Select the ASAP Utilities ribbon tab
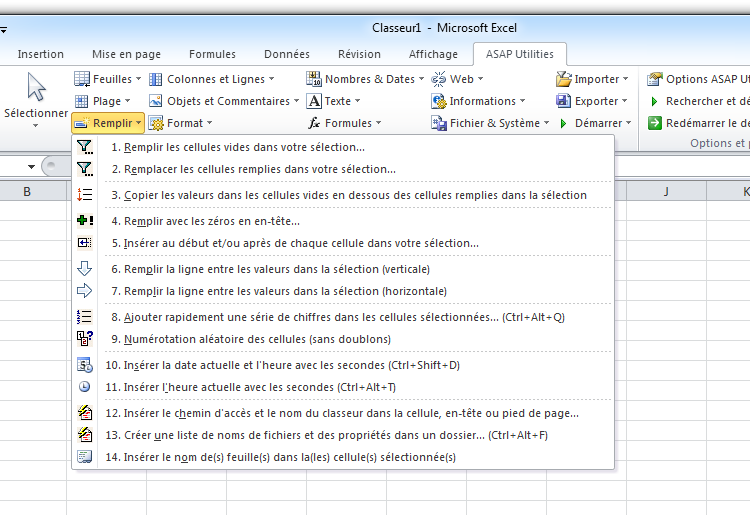750x515 pixels. [520, 54]
